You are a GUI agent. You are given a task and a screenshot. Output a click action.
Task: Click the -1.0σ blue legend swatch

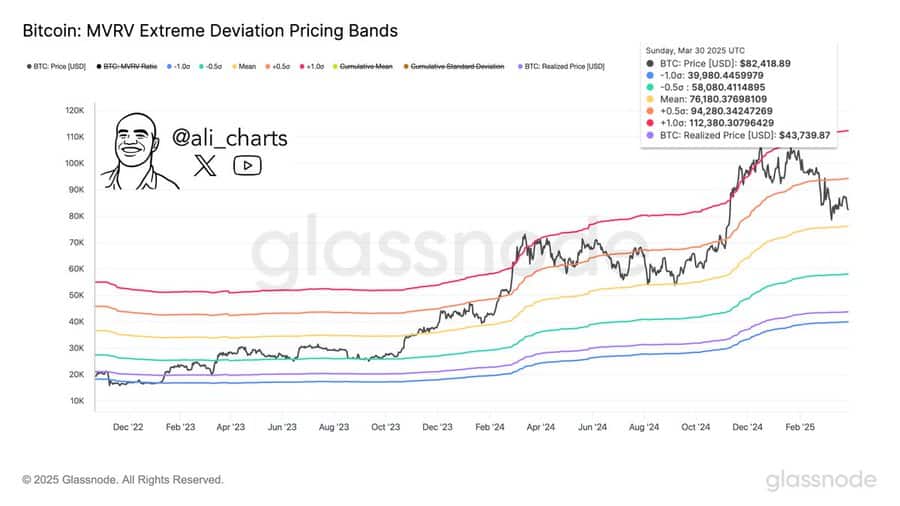pos(169,67)
